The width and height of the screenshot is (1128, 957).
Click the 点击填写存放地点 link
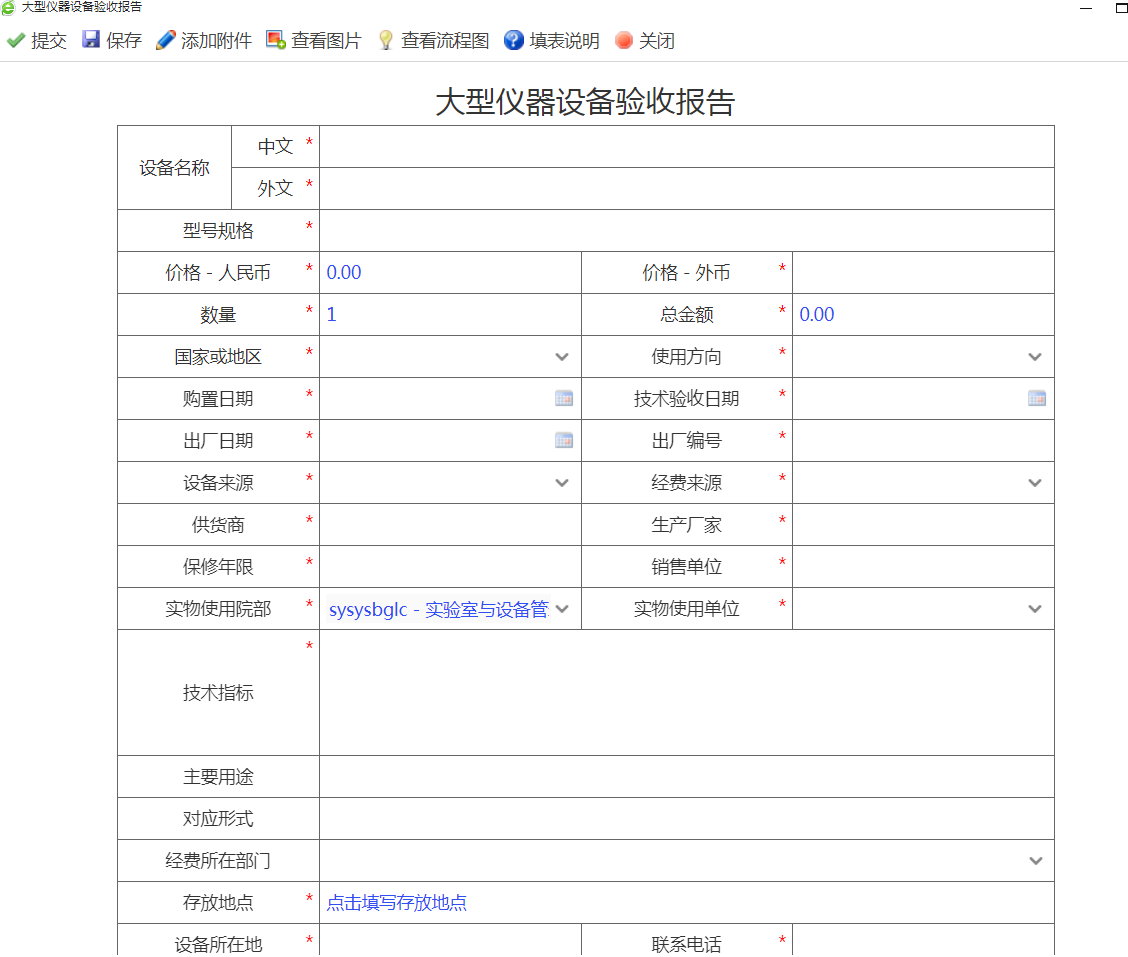coord(397,903)
